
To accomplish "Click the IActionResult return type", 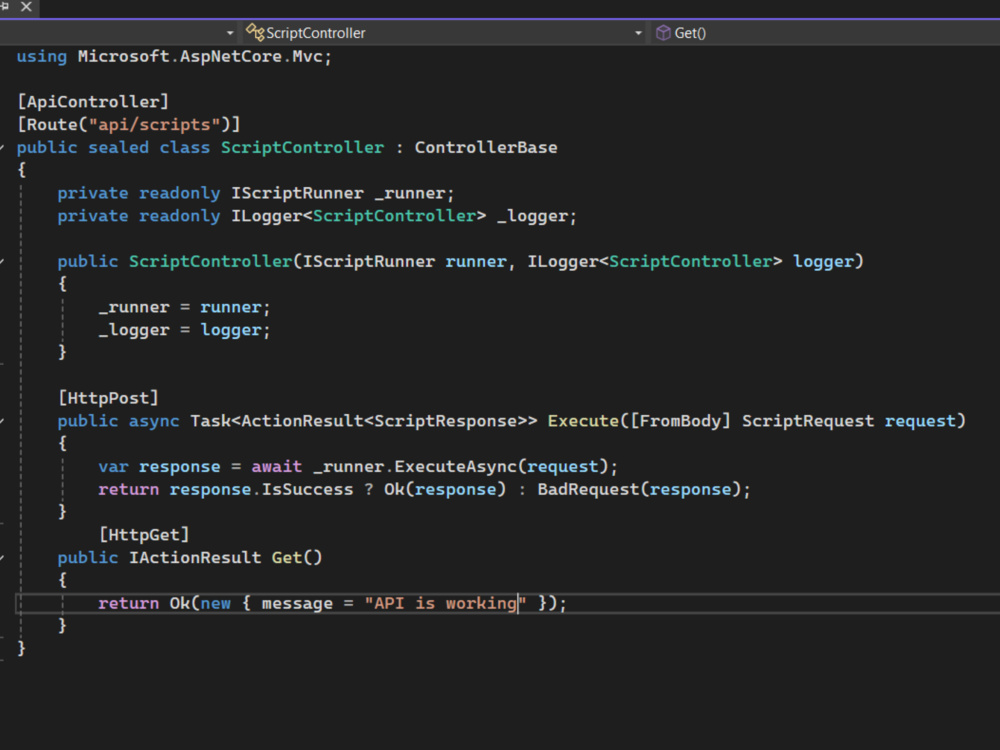I will (195, 558).
